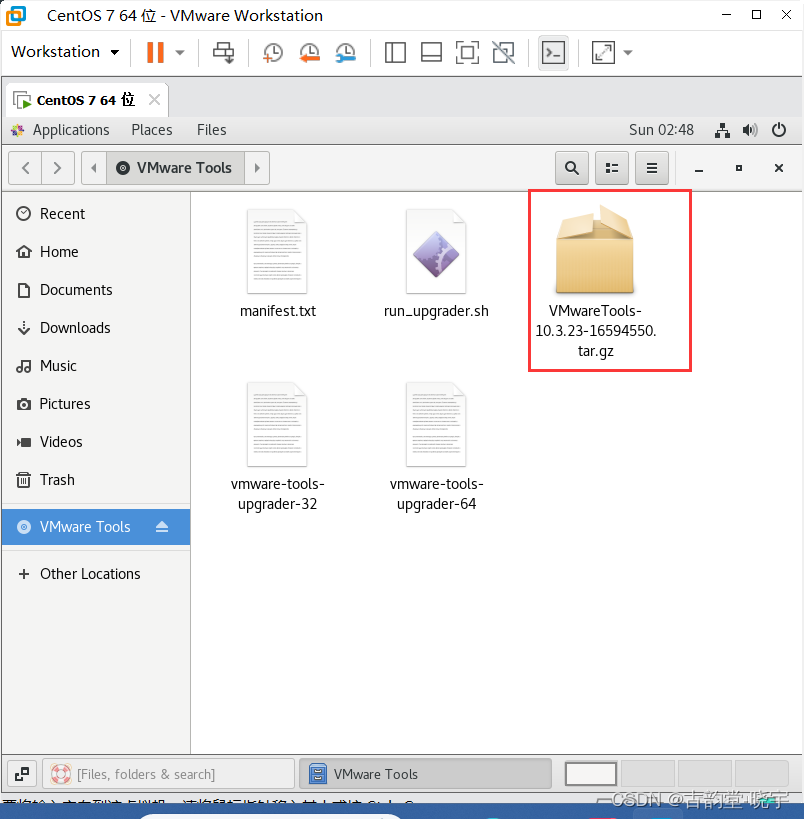
Task: Select the VMwareTools-10.3.23-16594550.tar.gz archive
Action: click(x=596, y=281)
